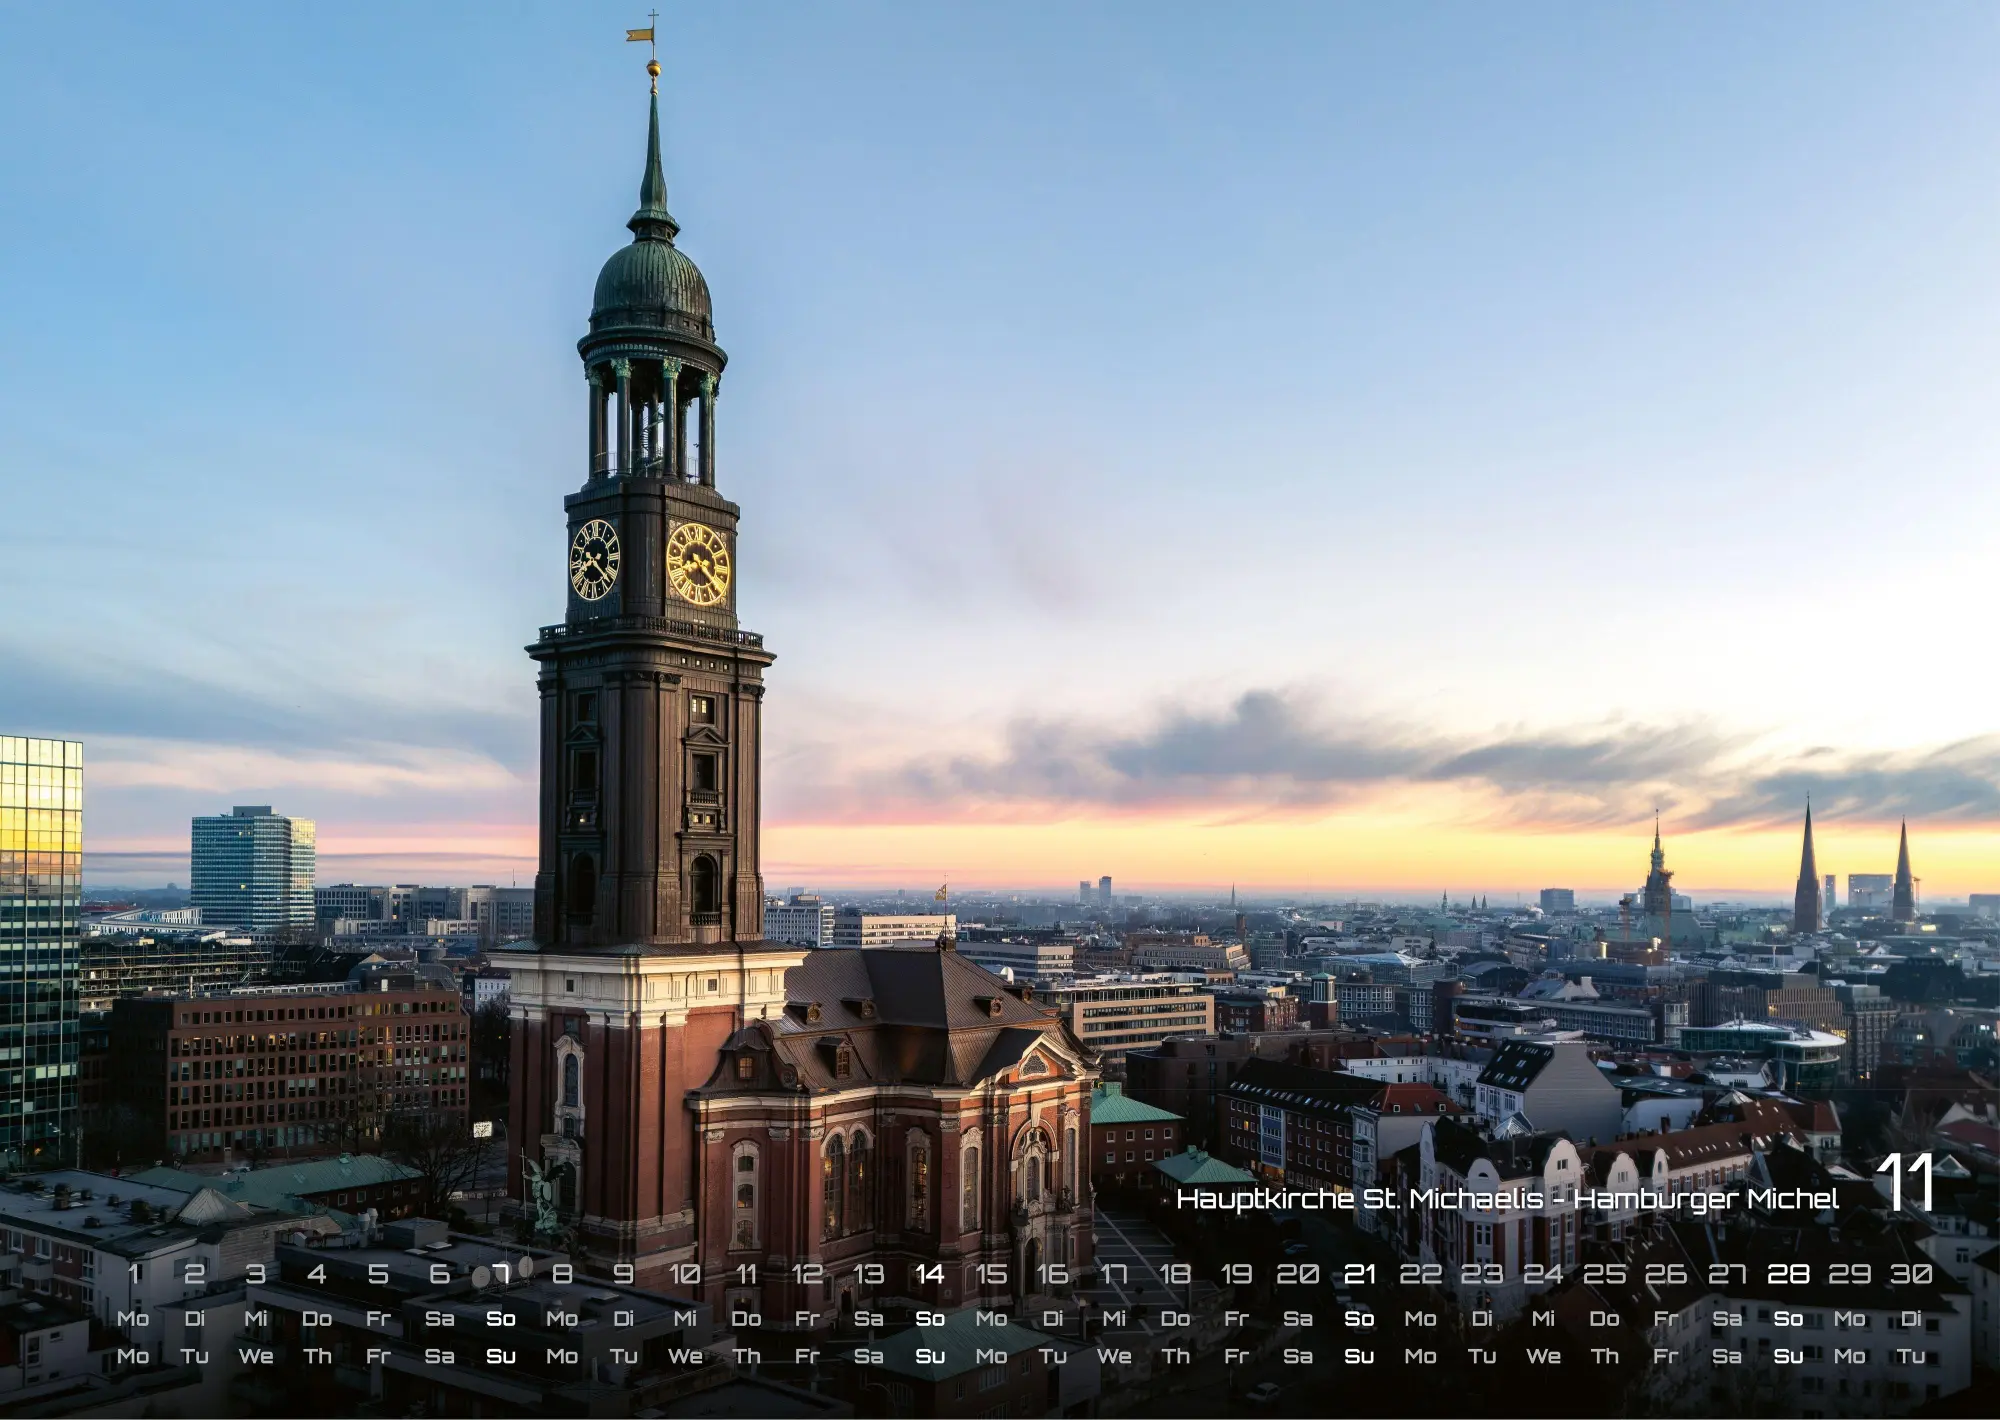Select the bold Sunday date 7
The width and height of the screenshot is (2000, 1420).
coord(501,1274)
